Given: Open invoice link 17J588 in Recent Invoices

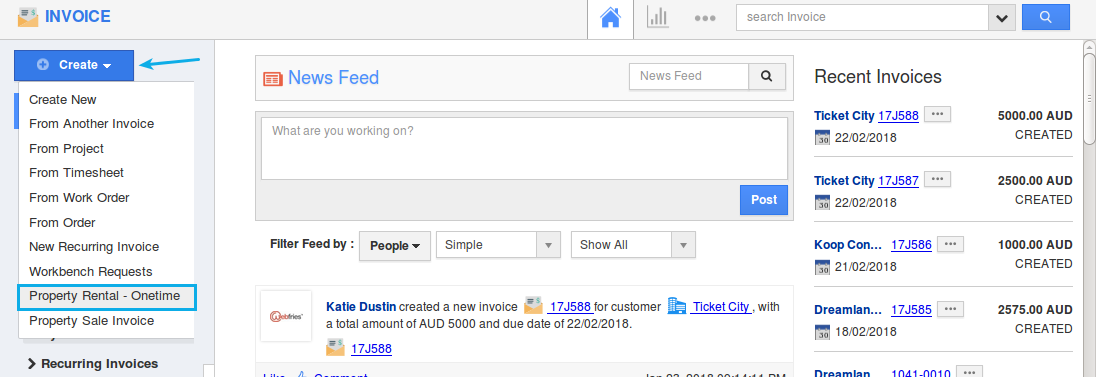Looking at the screenshot, I should pos(898,116).
